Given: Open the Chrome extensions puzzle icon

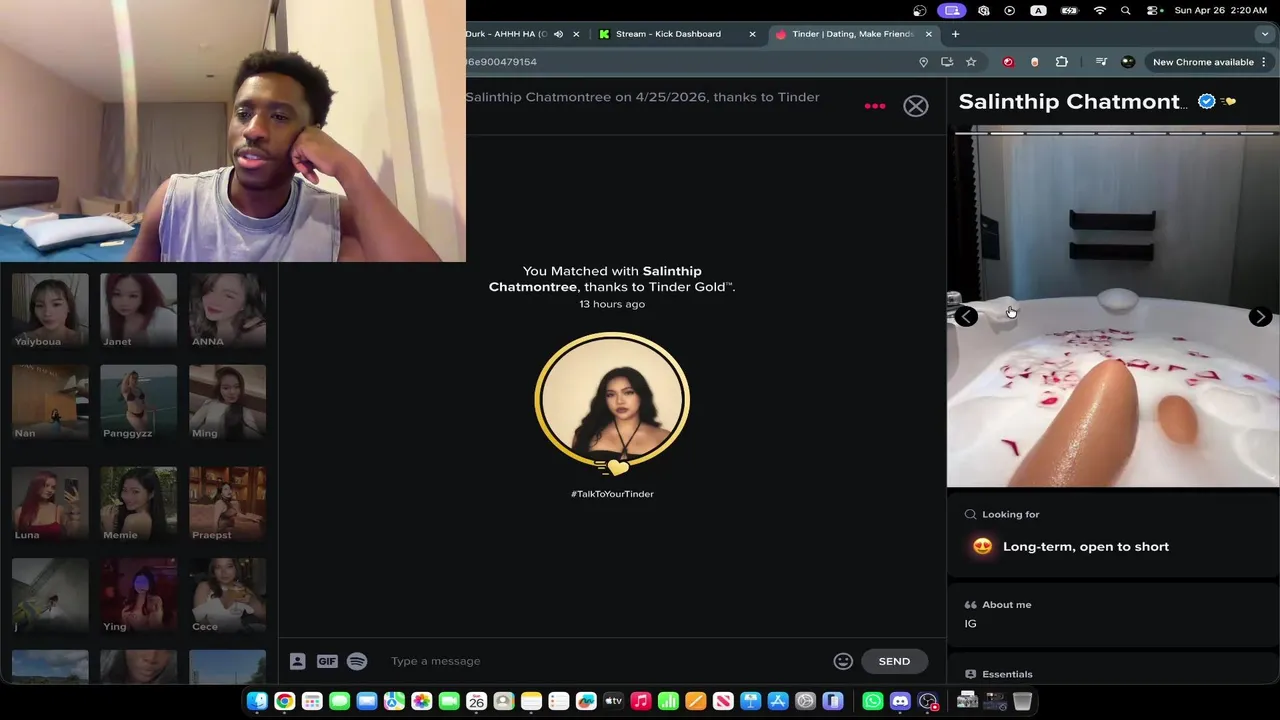Looking at the screenshot, I should (x=1062, y=62).
